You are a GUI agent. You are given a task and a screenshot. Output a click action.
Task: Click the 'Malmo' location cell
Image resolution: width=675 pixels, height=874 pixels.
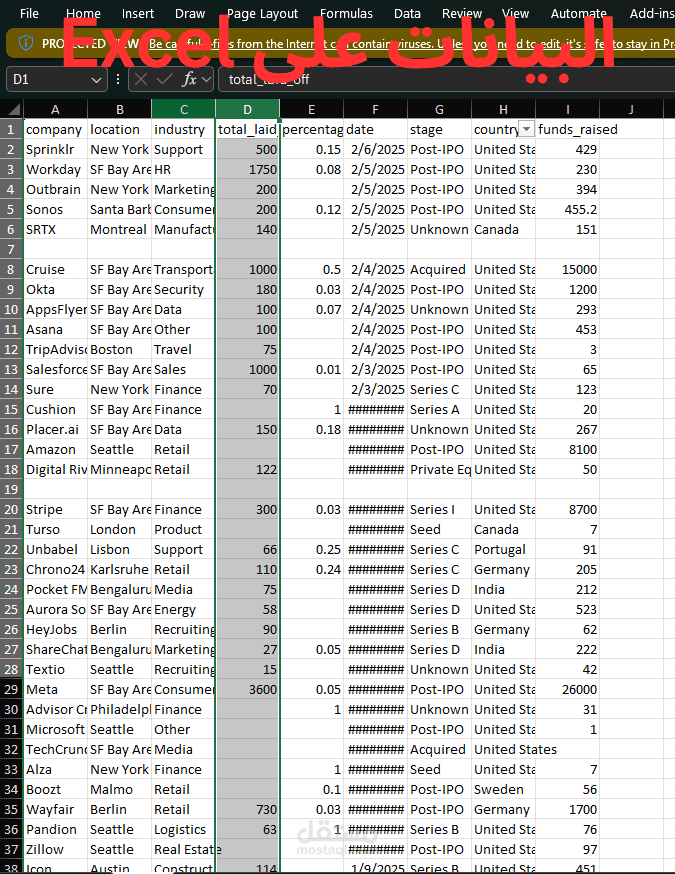click(x=119, y=789)
